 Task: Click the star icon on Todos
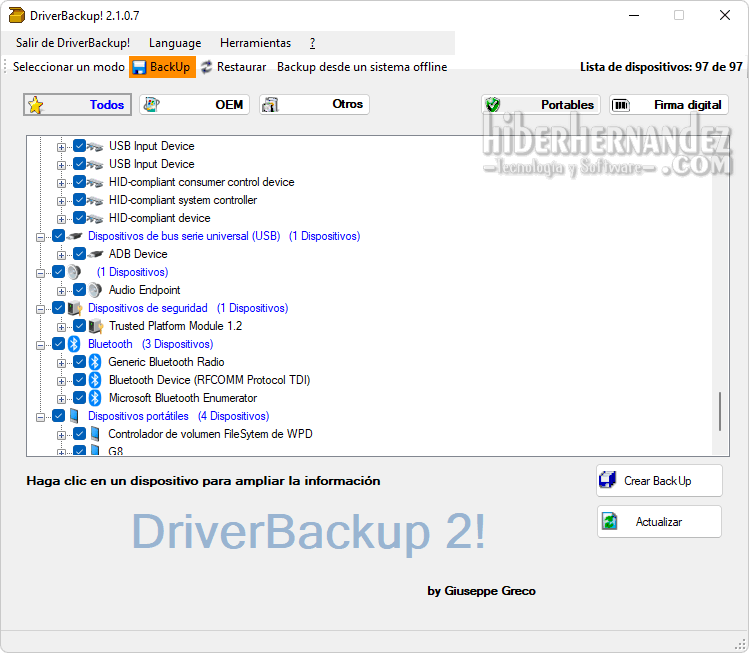(x=35, y=105)
